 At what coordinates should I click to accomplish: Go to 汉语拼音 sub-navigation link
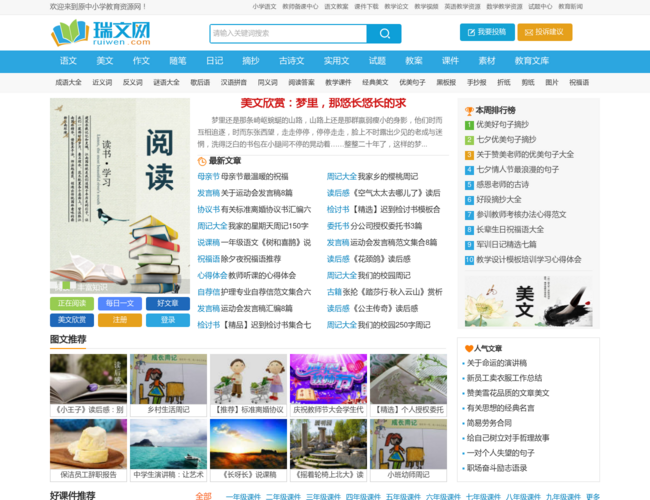click(234, 83)
